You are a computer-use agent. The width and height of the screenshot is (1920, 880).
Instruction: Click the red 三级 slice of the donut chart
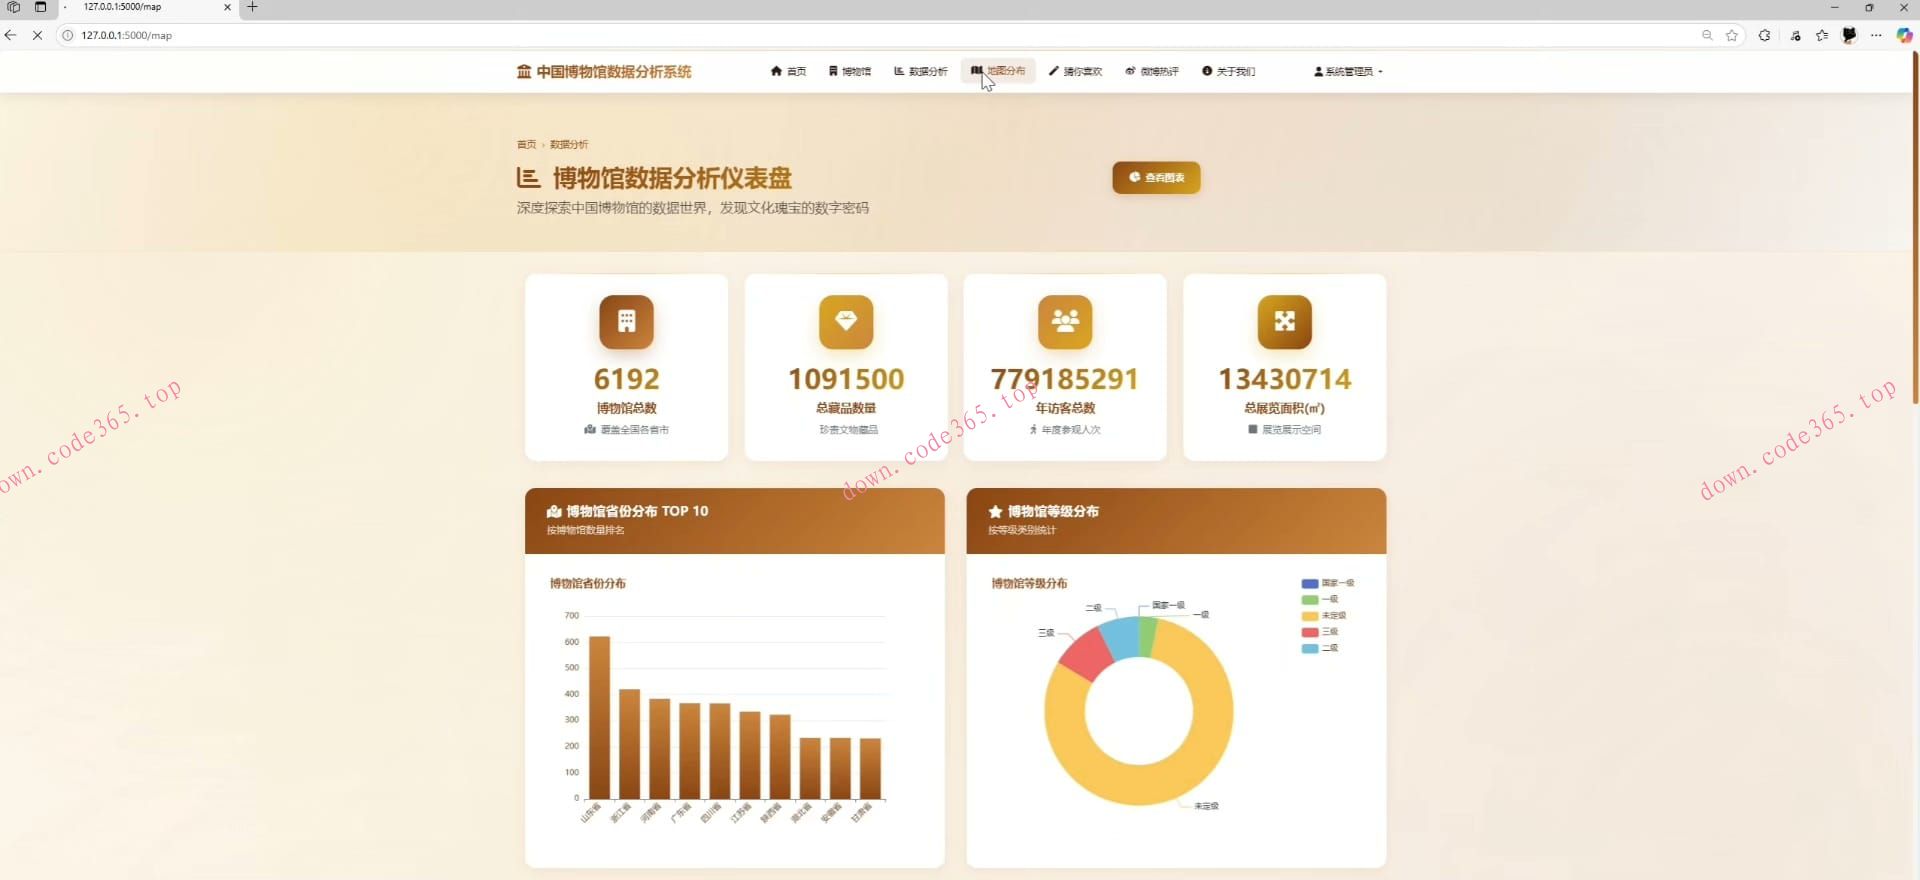coord(1087,655)
